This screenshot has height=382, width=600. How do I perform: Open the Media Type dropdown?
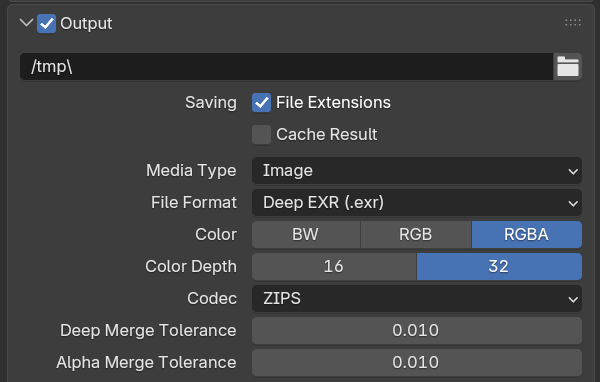[x=417, y=170]
